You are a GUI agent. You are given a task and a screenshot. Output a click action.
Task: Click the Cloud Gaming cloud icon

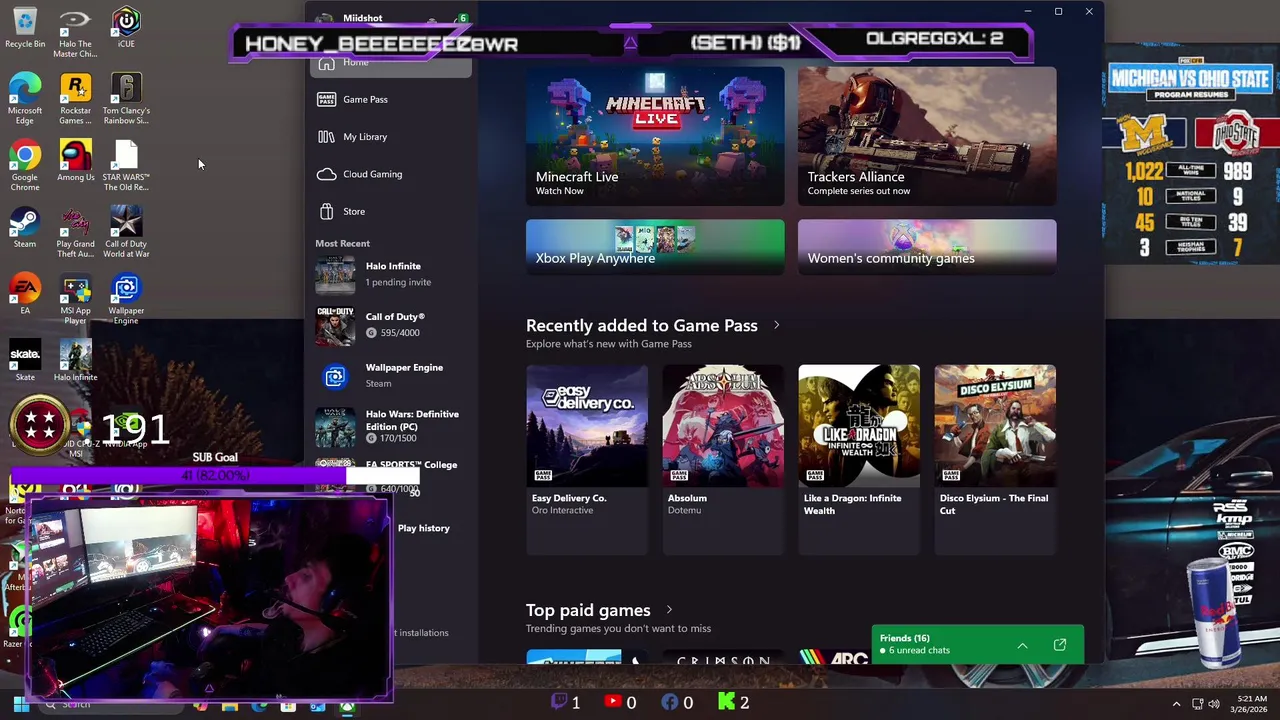click(326, 174)
